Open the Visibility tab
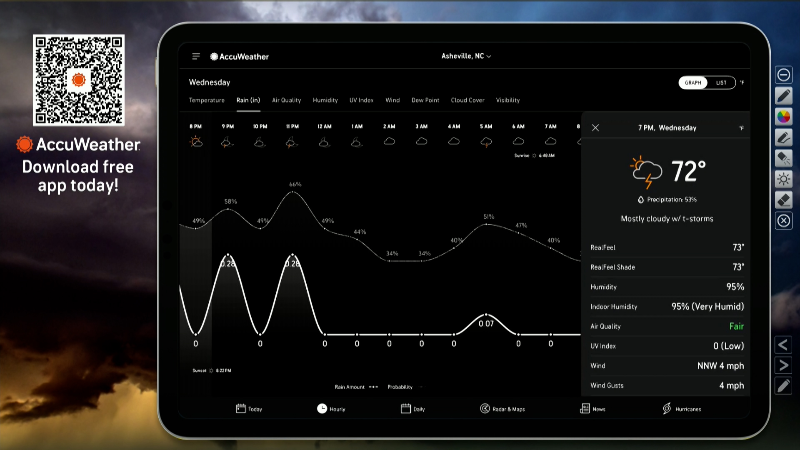800x450 pixels. pos(508,100)
